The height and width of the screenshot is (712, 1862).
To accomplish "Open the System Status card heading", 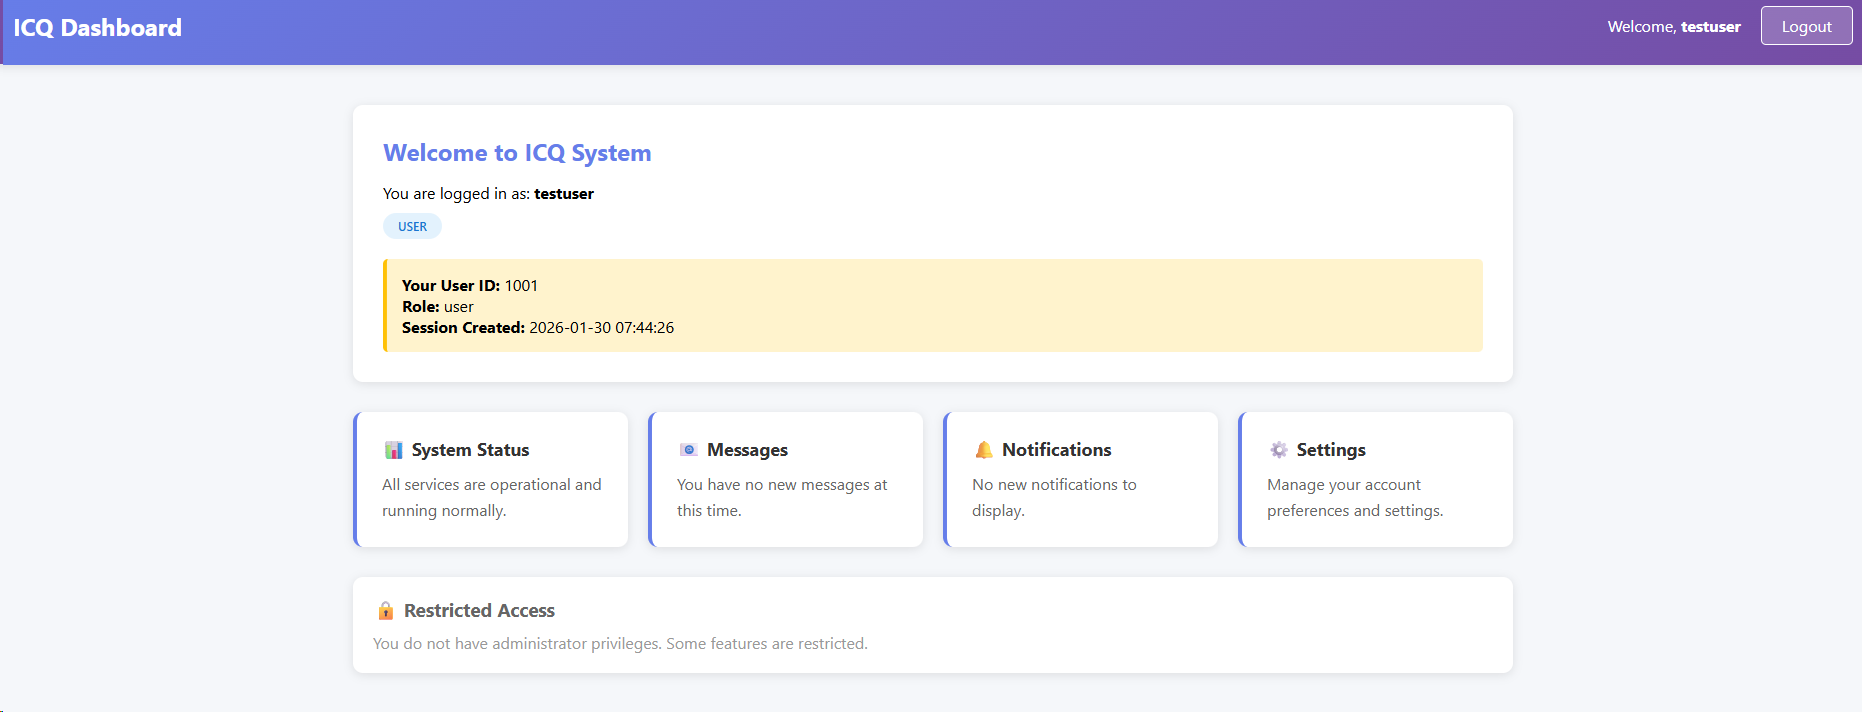I will (470, 450).
